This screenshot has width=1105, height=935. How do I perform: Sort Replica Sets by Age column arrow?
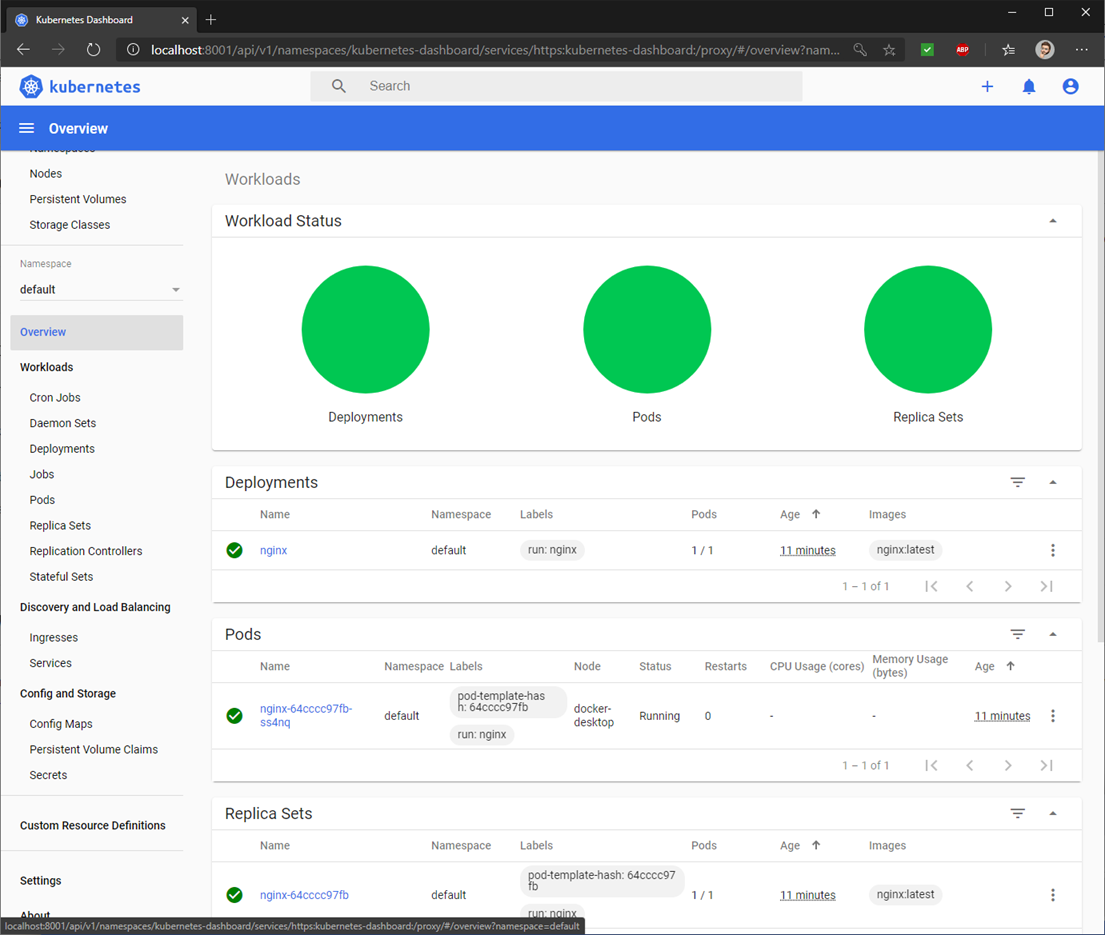click(816, 845)
